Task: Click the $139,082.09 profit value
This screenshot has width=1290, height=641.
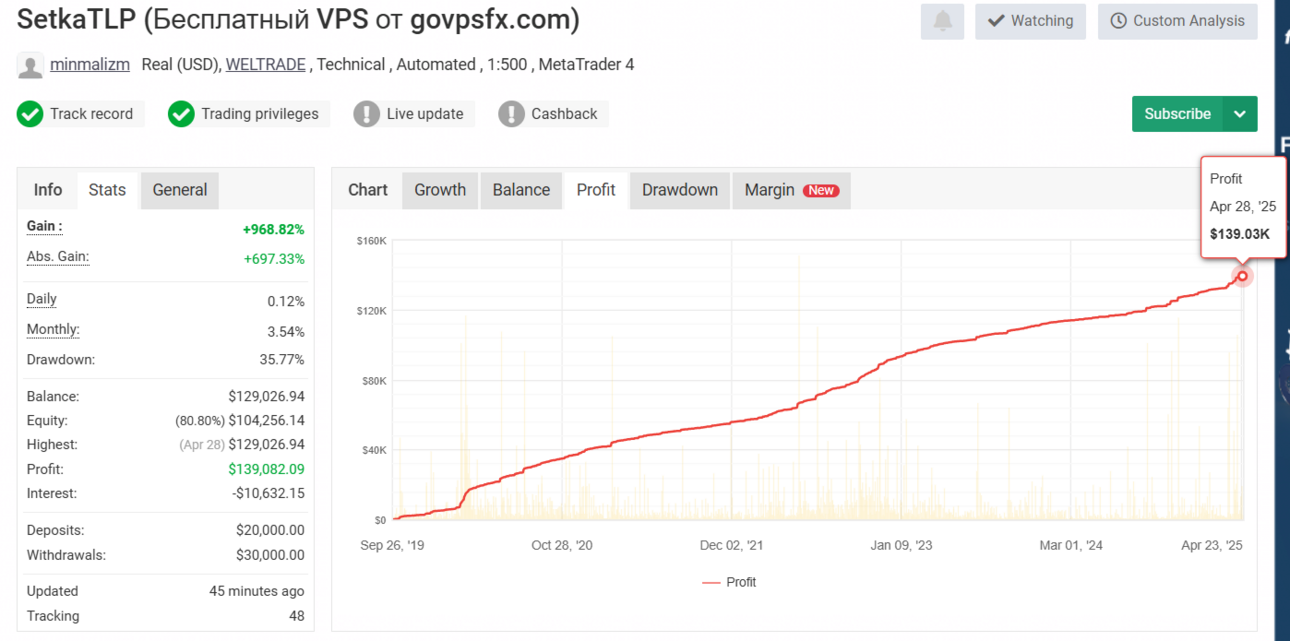Action: (266, 469)
